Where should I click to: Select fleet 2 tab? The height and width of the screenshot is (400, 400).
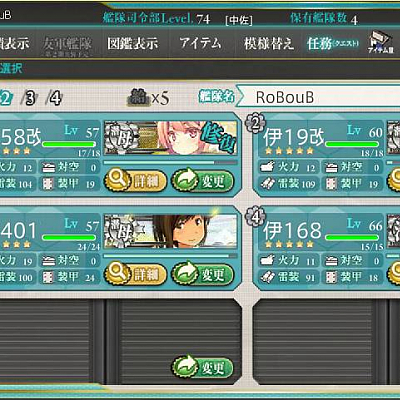6,98
